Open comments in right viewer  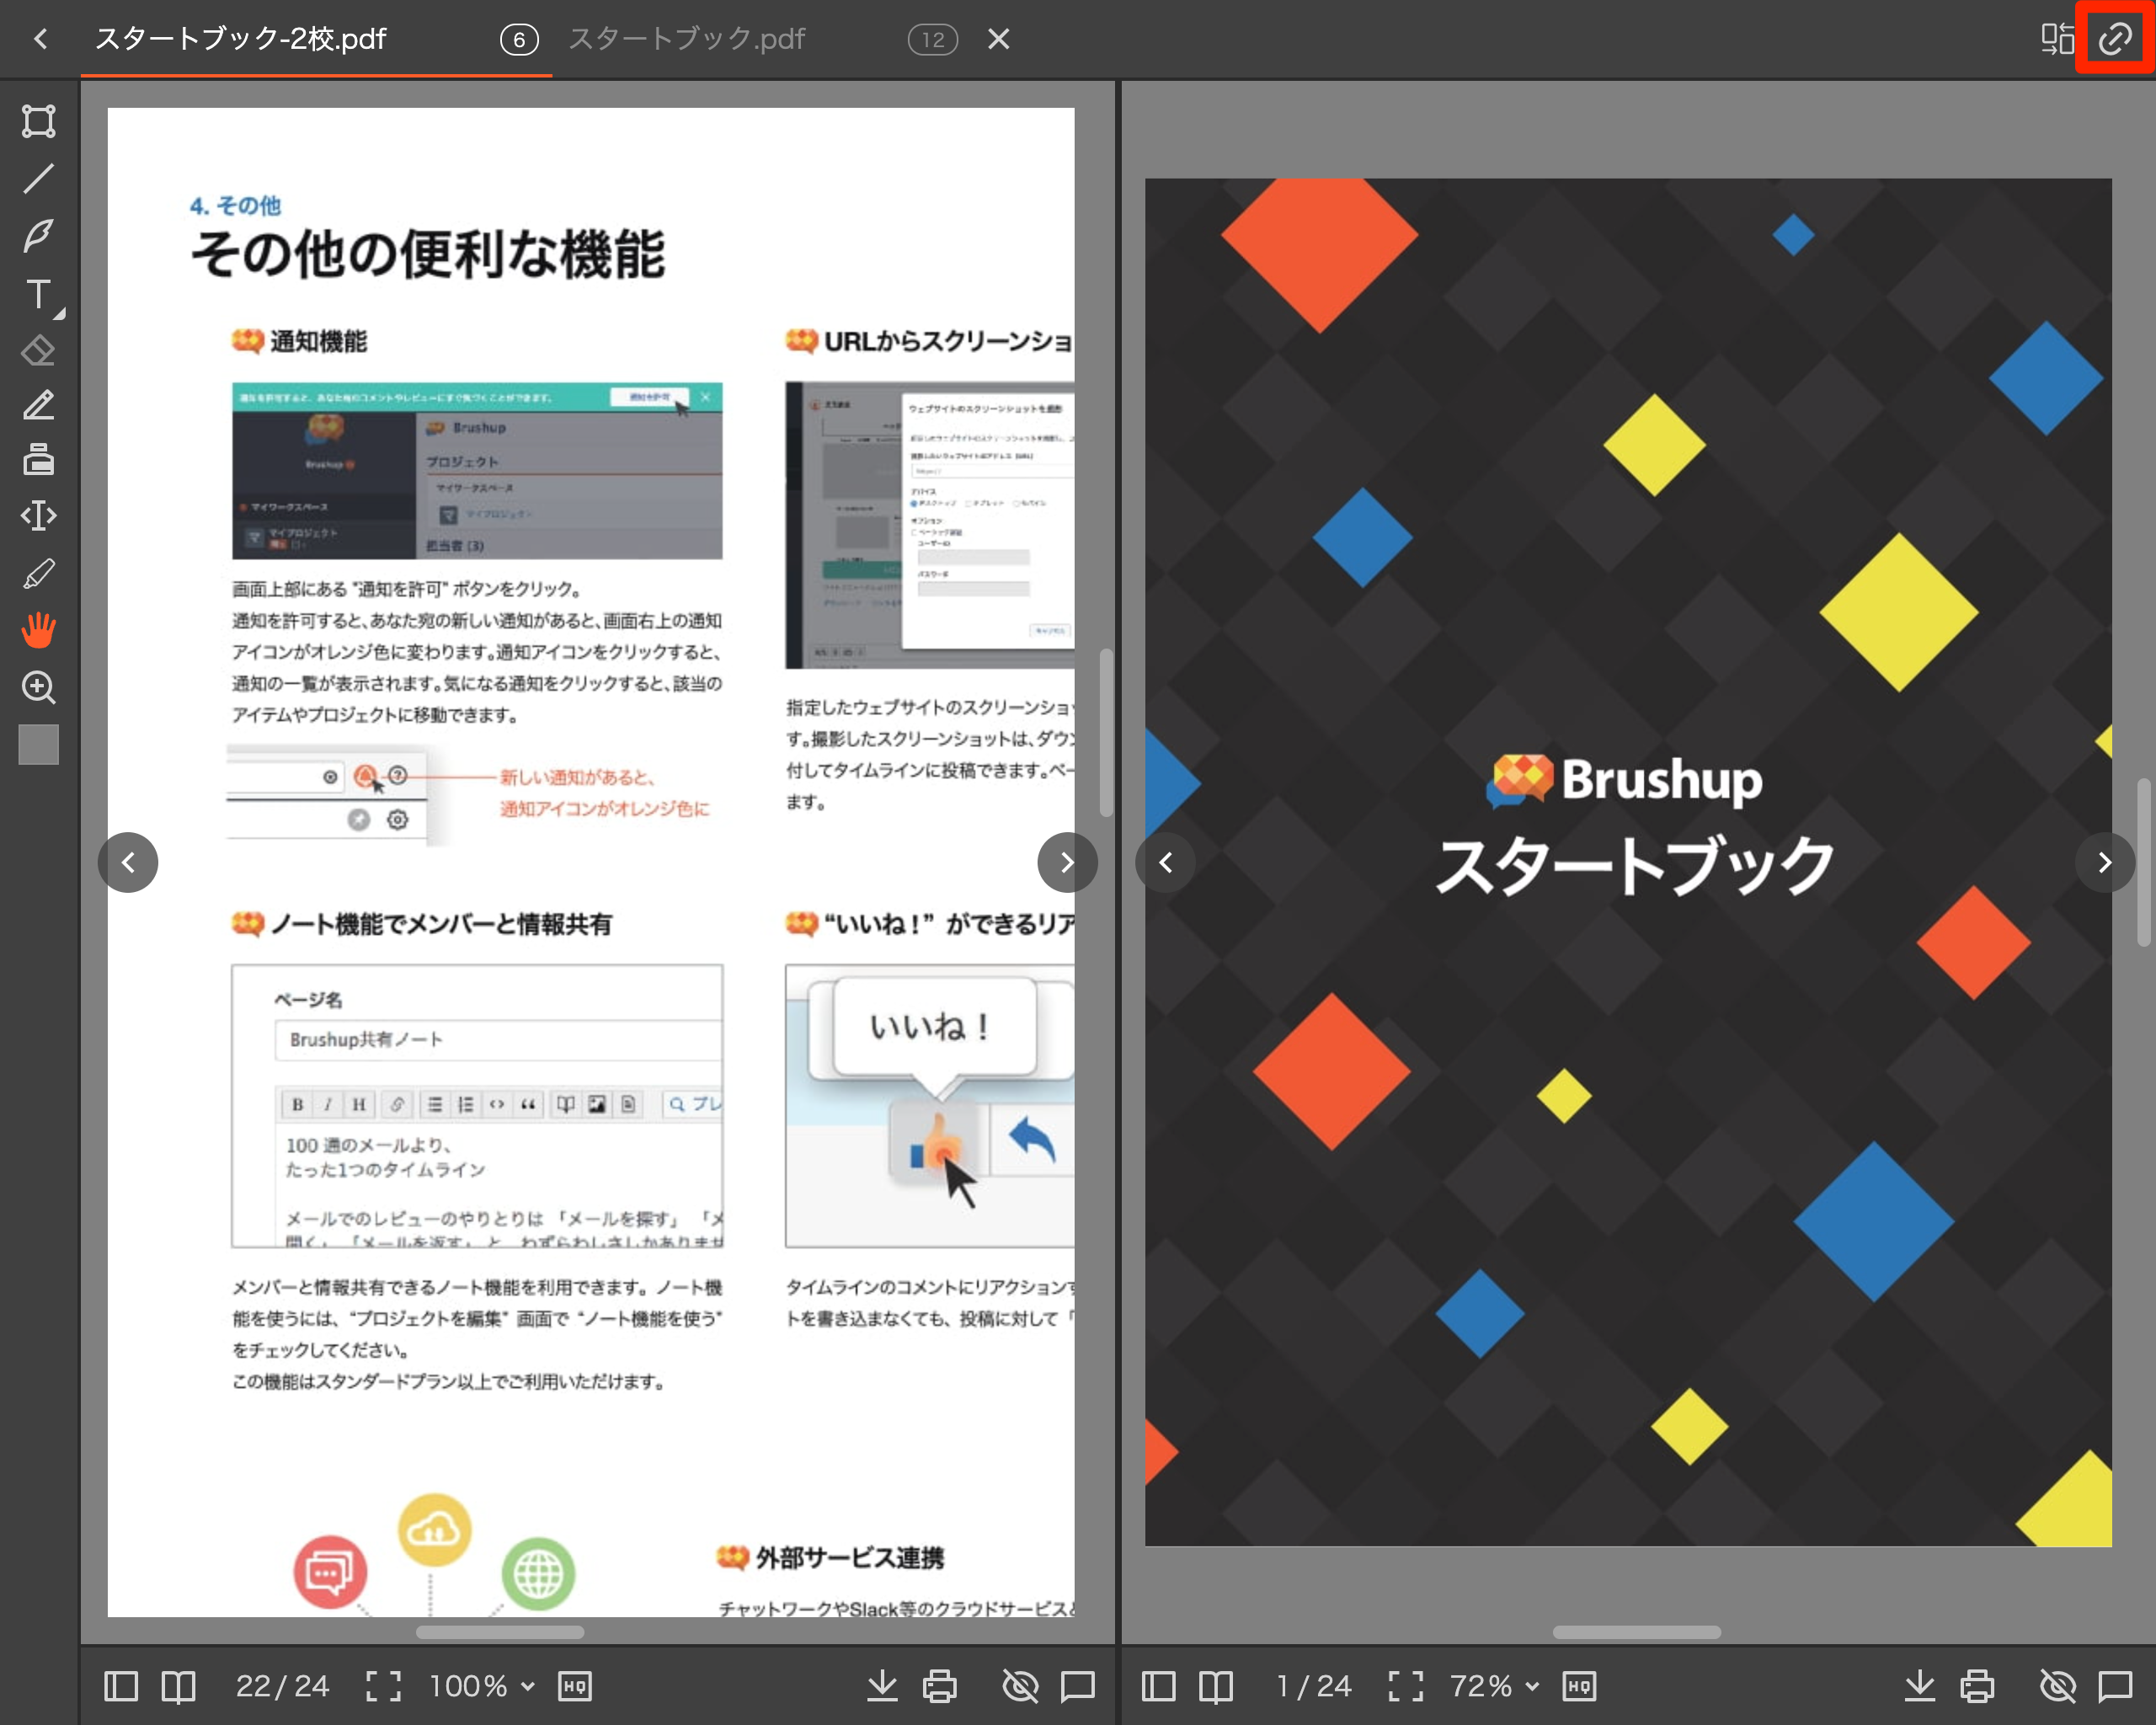(2114, 1686)
